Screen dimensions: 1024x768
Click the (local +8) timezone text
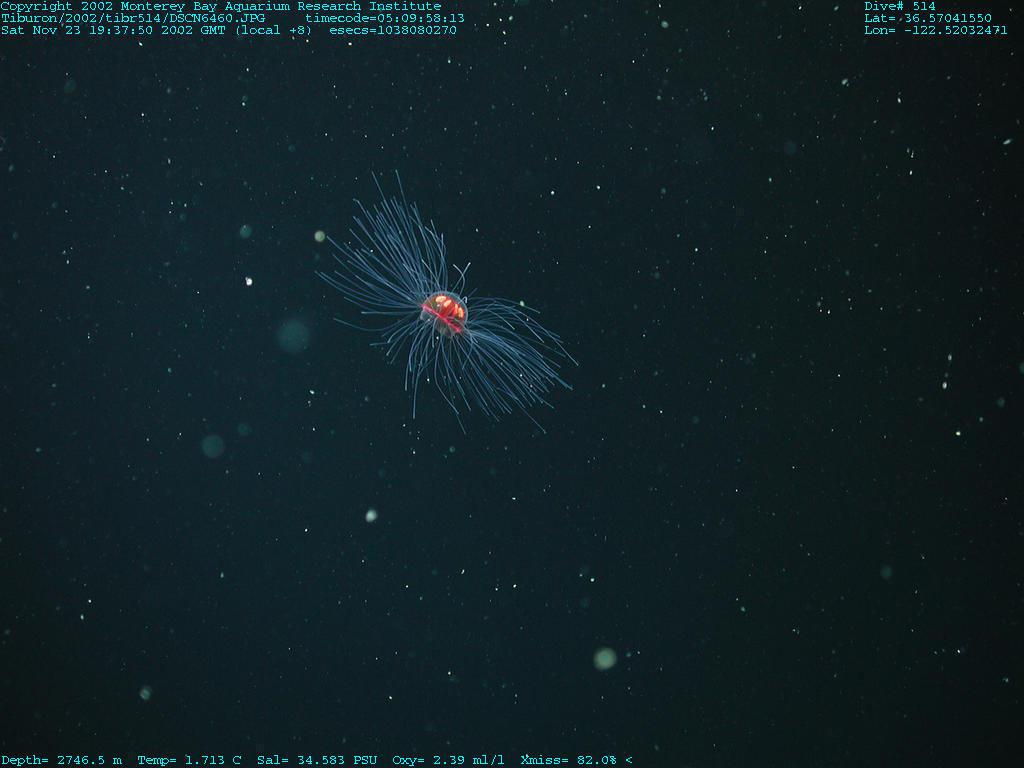point(273,30)
